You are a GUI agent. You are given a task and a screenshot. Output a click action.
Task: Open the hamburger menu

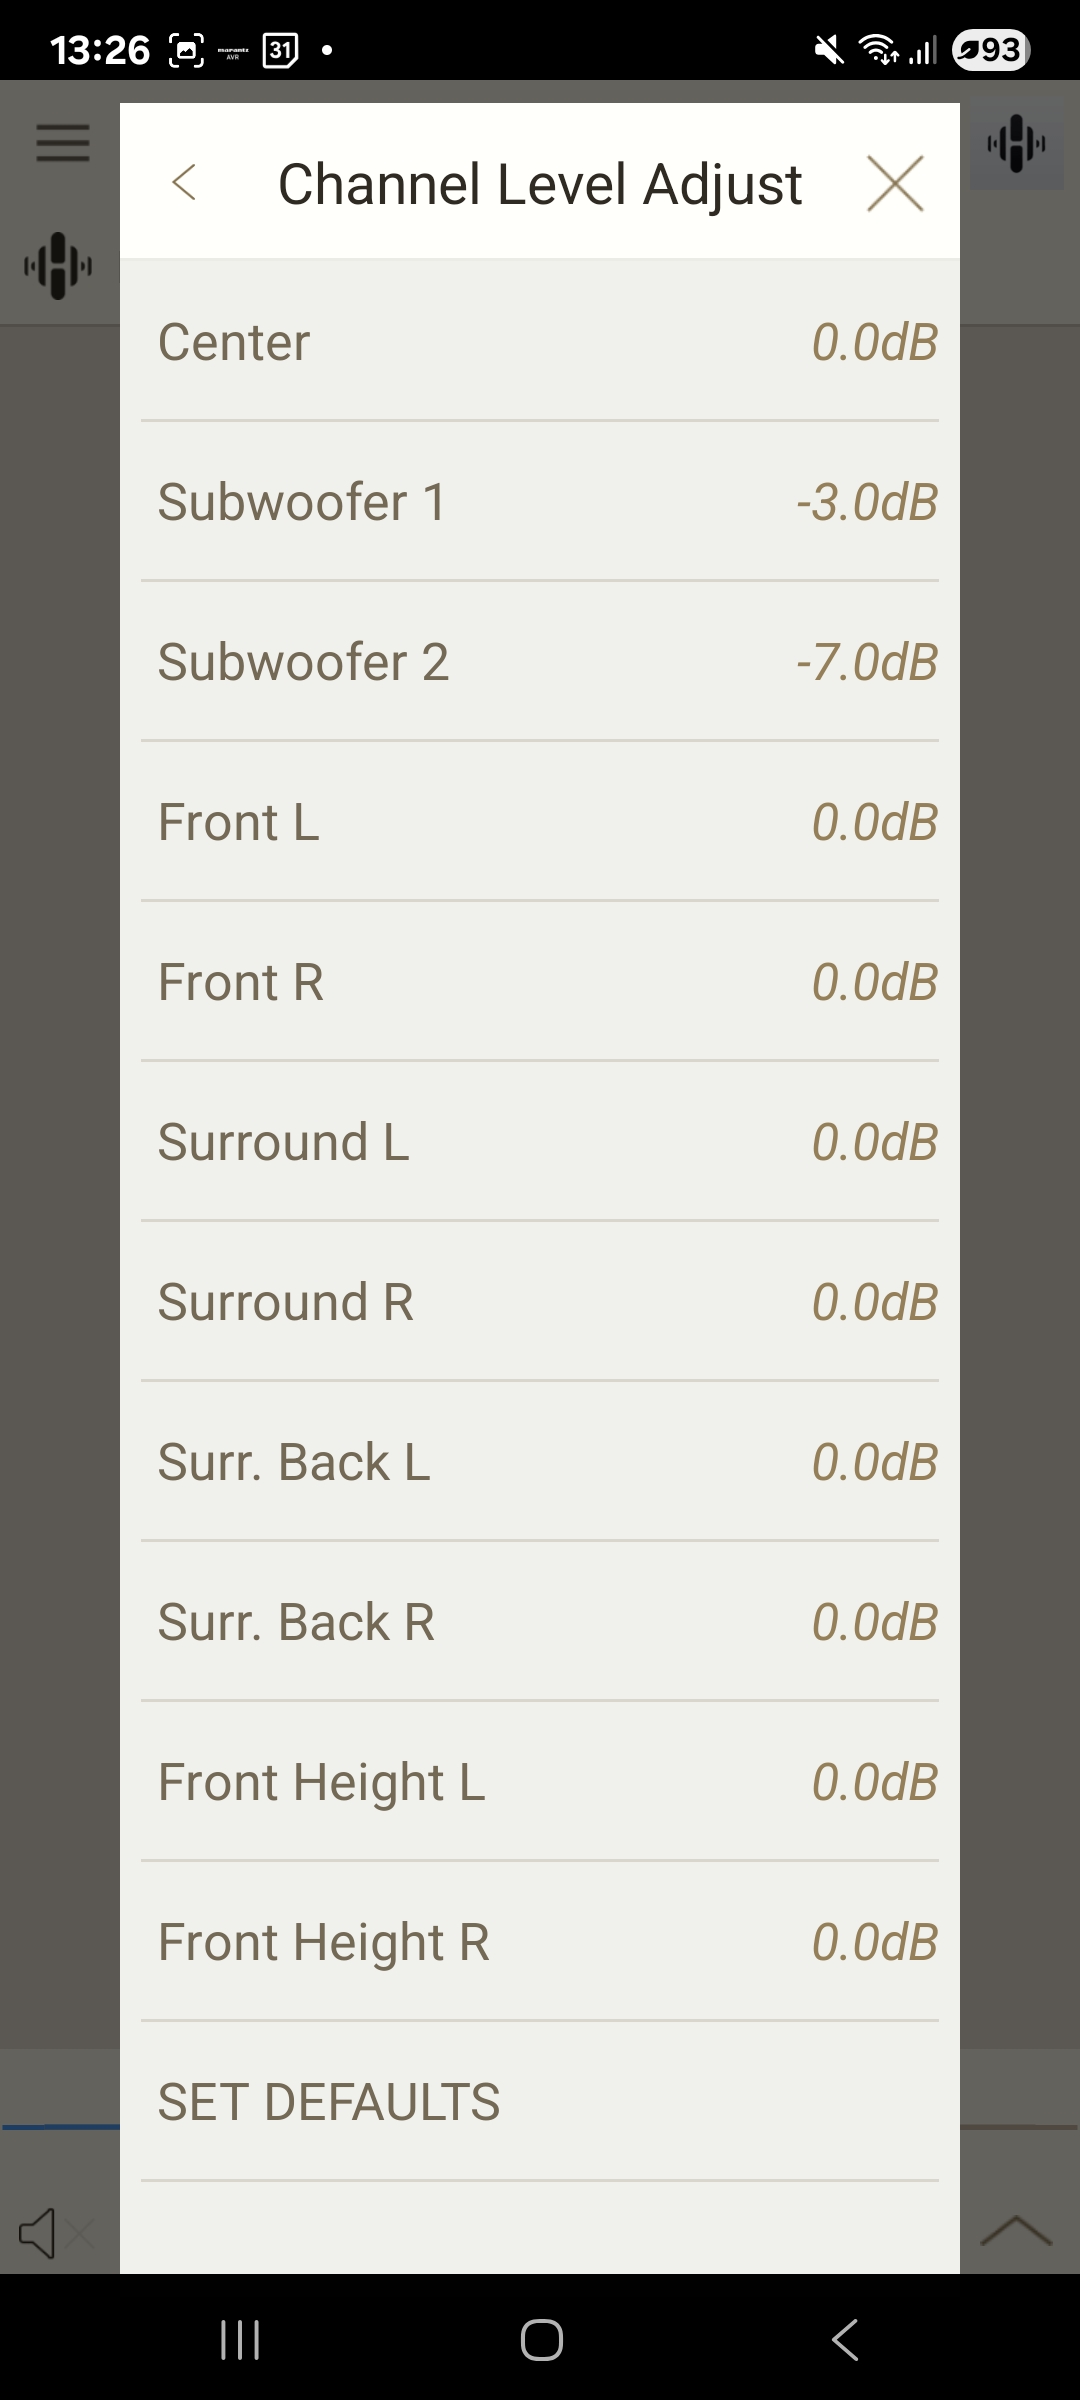tap(63, 142)
